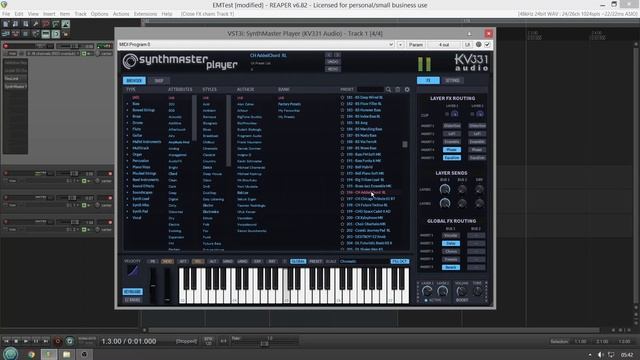
Task: Open the File menu in REAPER
Action: click(6, 14)
